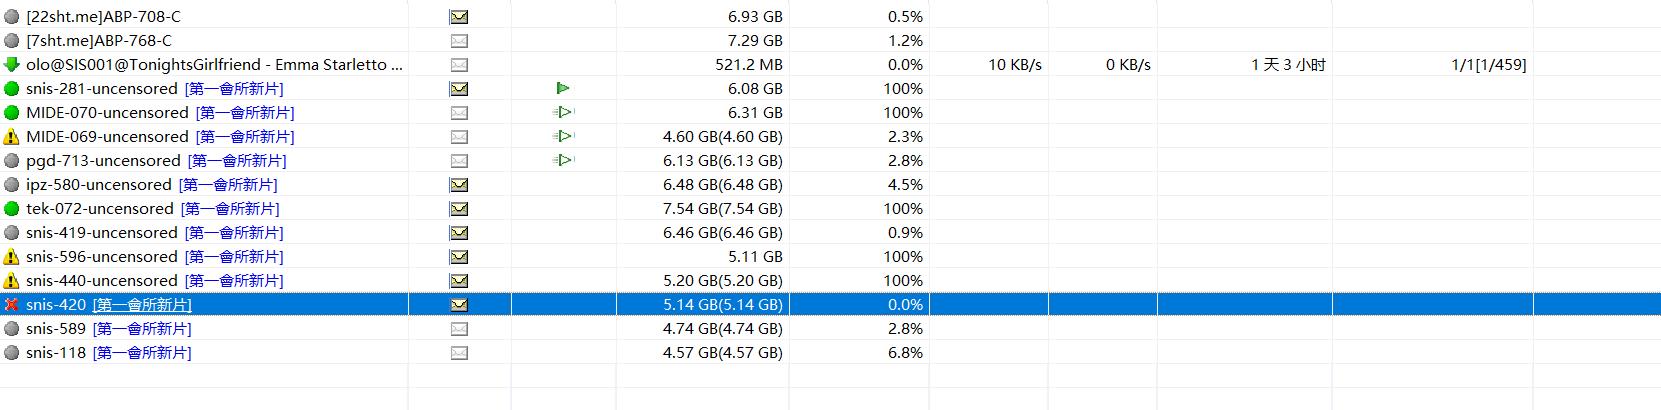Click the yellow warning icon for snis-440-uncensored
Screen dimensions: 1661x410
click(12, 281)
